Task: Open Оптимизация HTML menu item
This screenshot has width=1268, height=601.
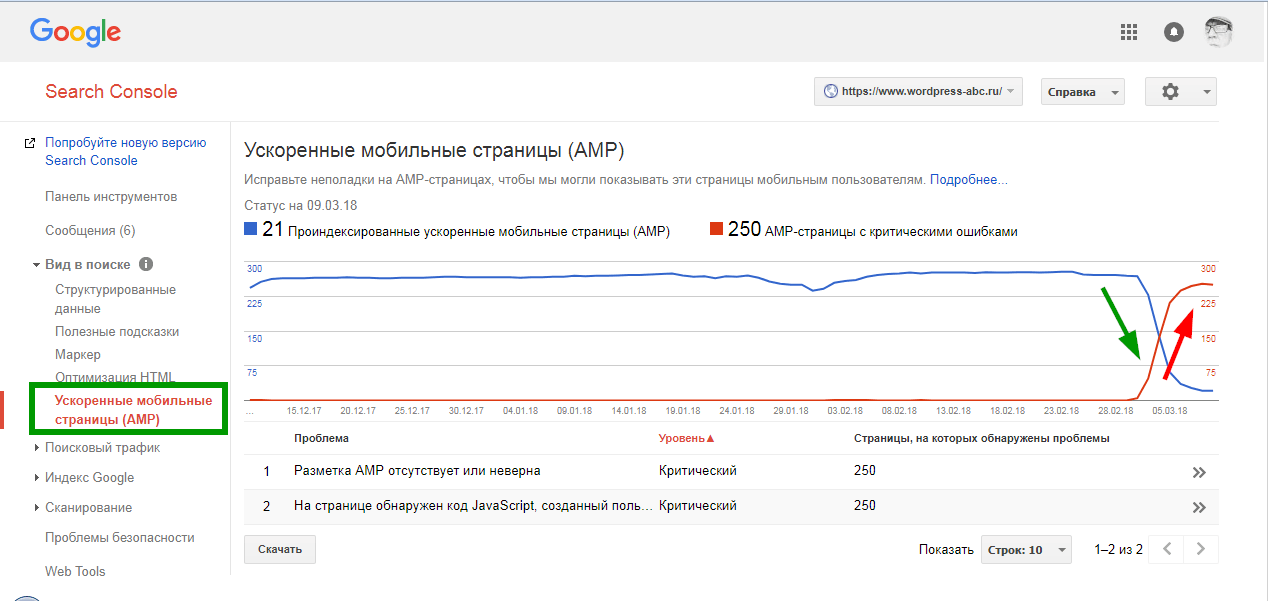Action: click(x=115, y=377)
